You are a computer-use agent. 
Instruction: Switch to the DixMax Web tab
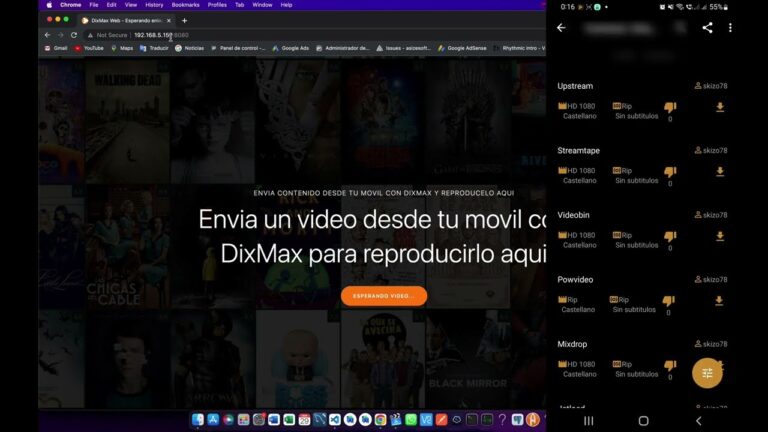(126, 21)
